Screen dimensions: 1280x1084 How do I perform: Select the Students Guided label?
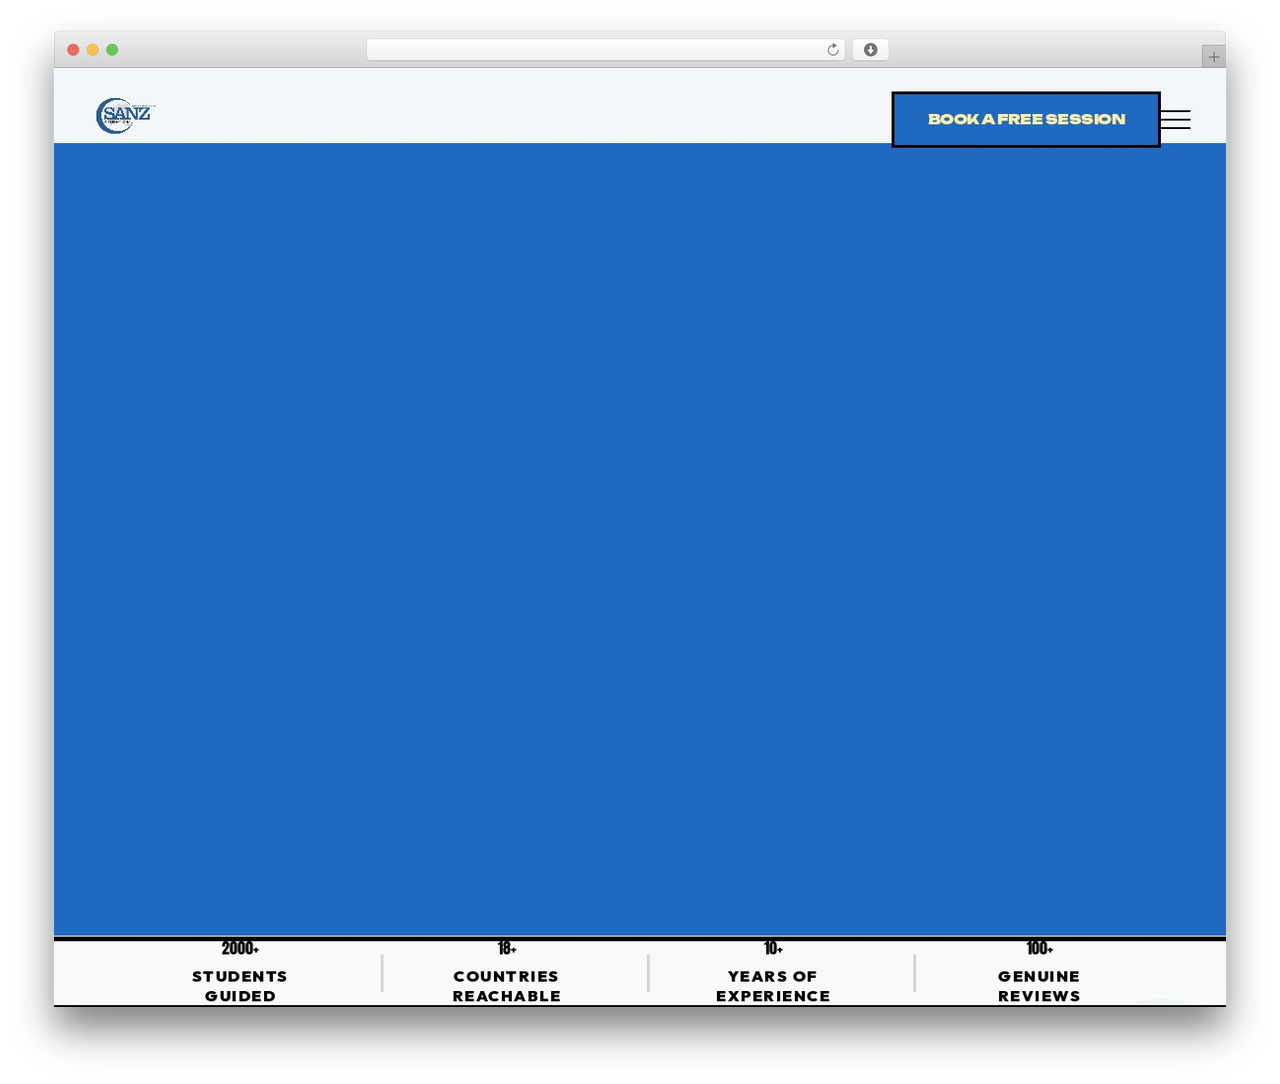tap(240, 986)
